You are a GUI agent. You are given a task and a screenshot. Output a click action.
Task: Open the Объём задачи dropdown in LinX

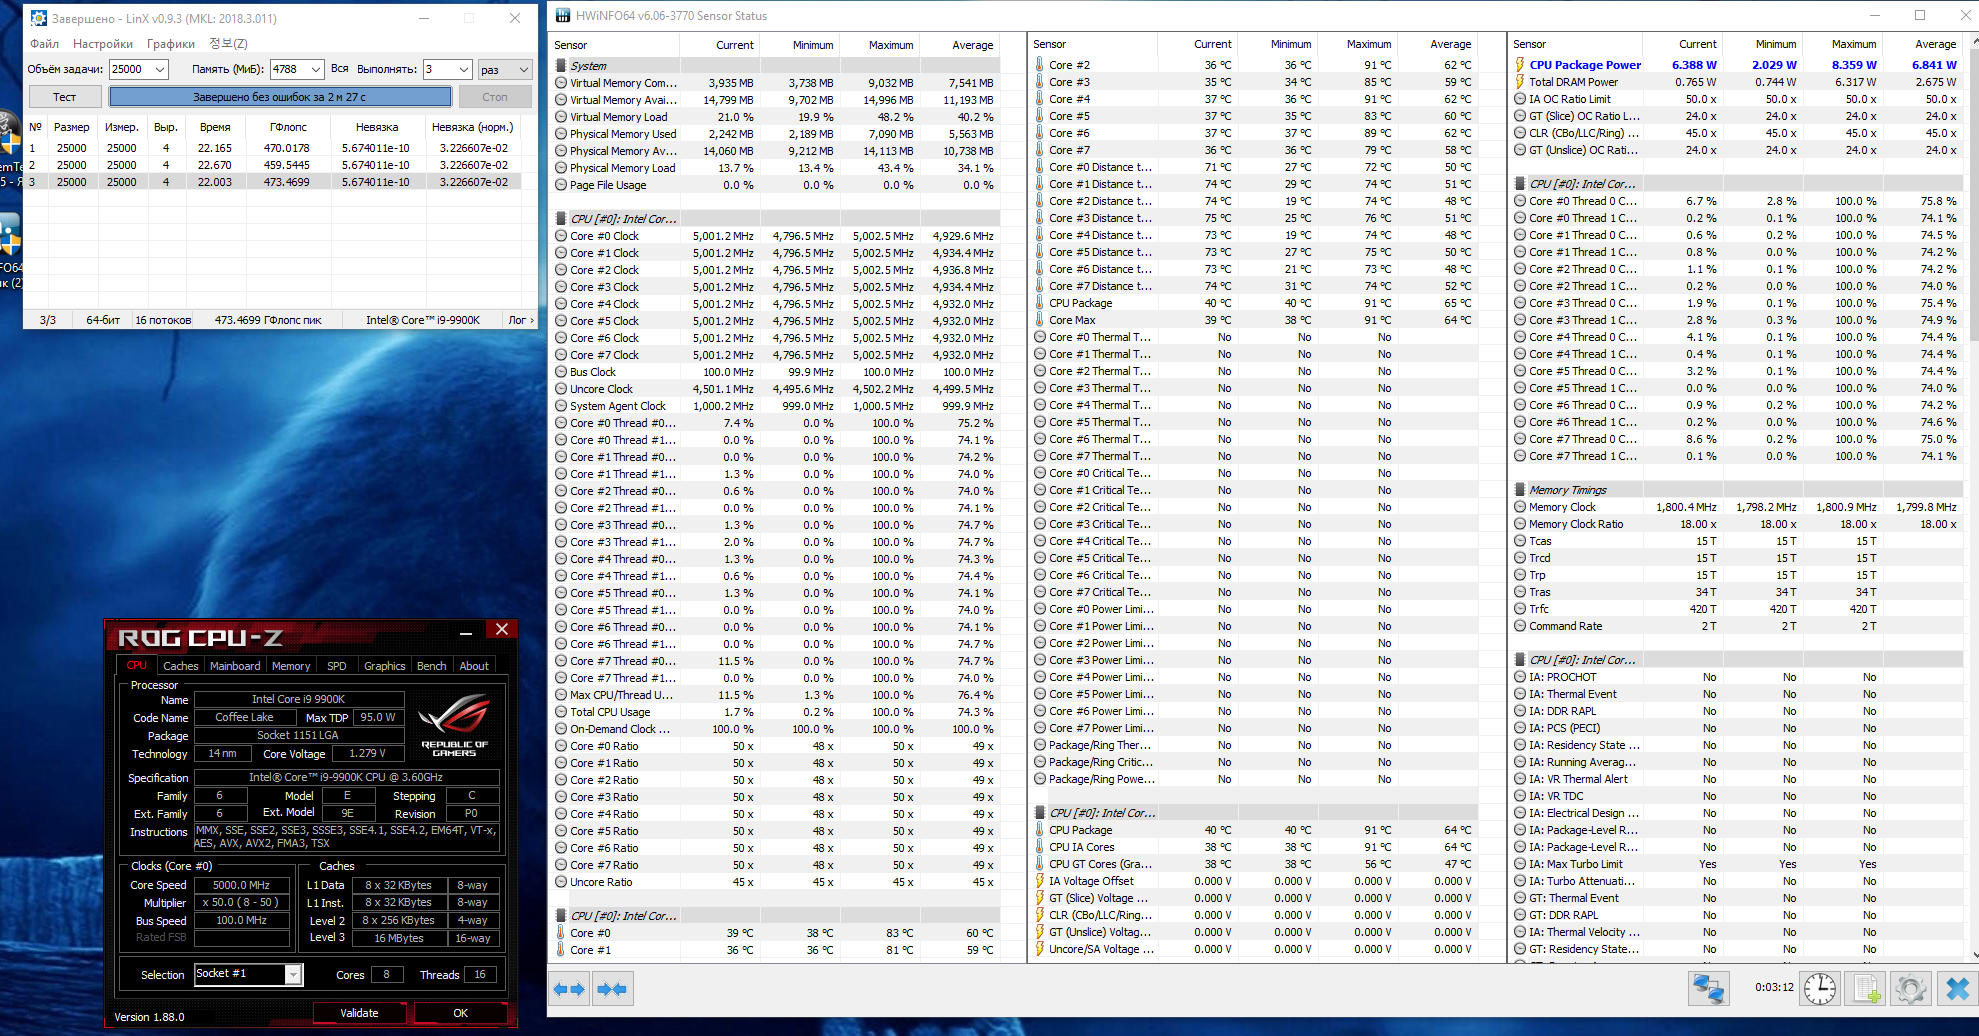[159, 69]
